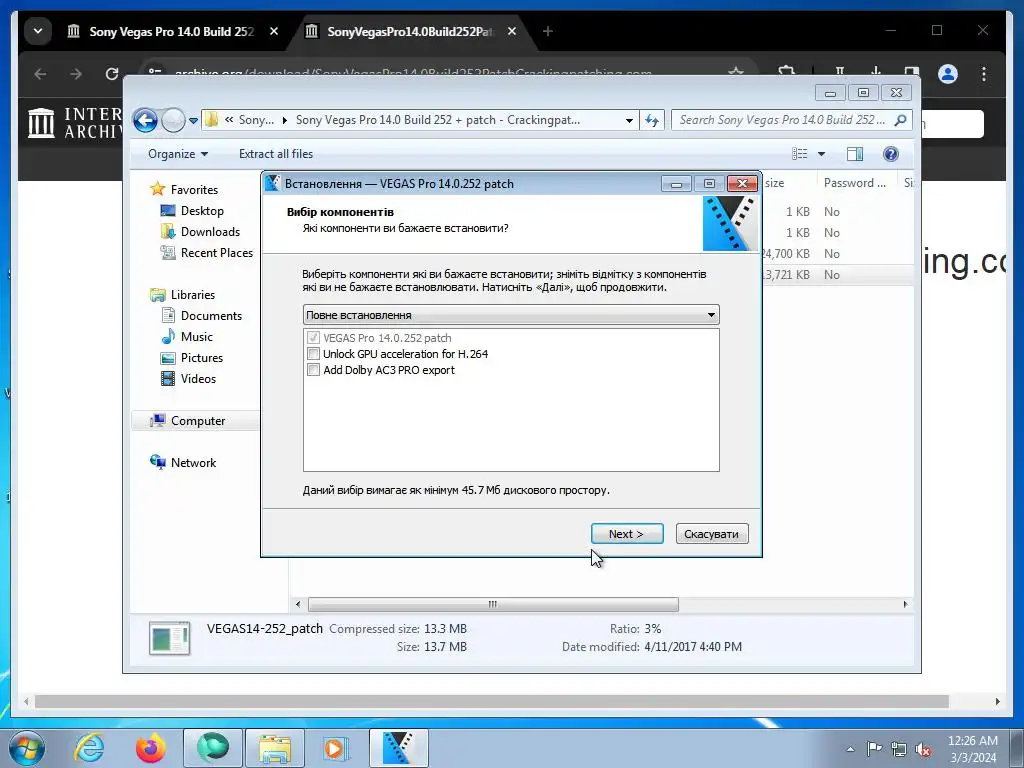Click Explorer horizontal scrollbar left arrow

(298, 604)
